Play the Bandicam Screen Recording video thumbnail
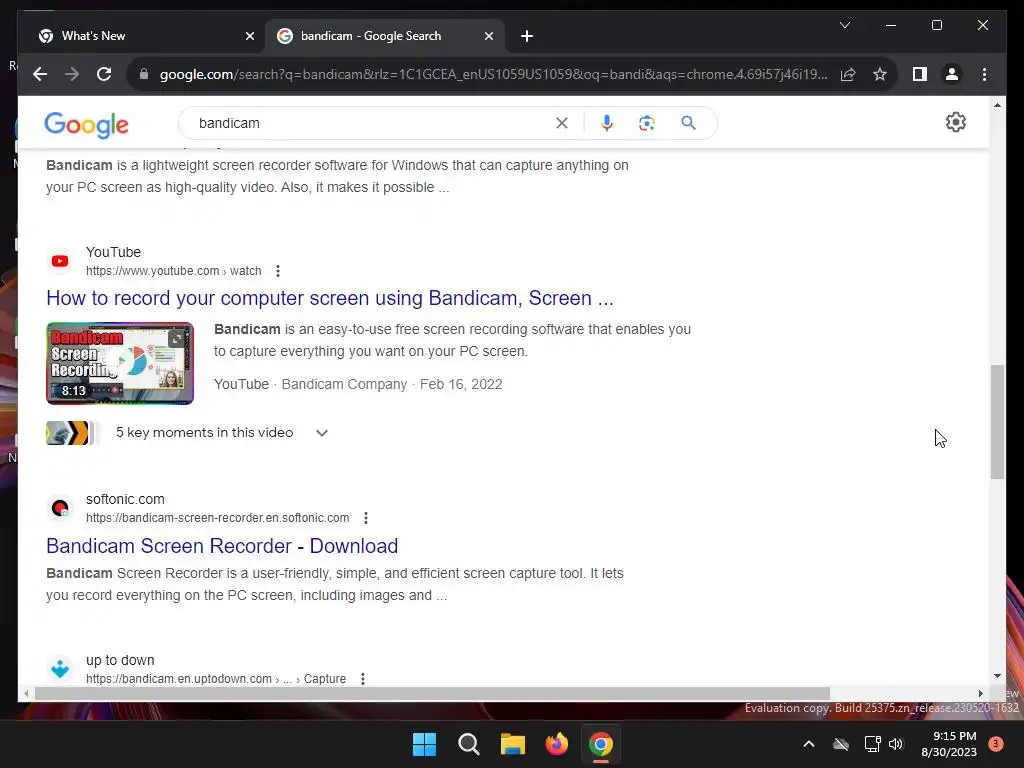 click(120, 363)
